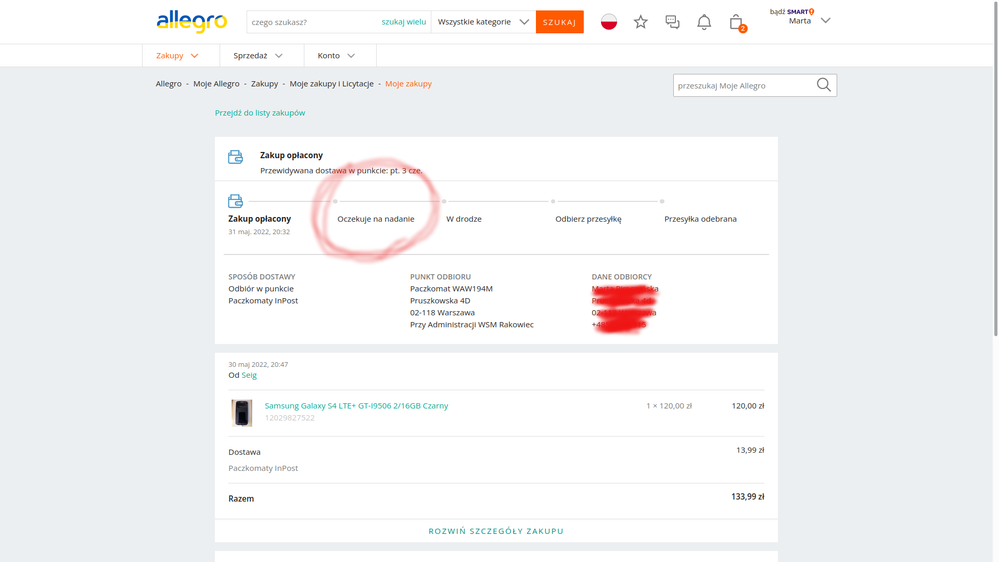Click magnifier icon in Moje Allegro search

click(x=824, y=85)
